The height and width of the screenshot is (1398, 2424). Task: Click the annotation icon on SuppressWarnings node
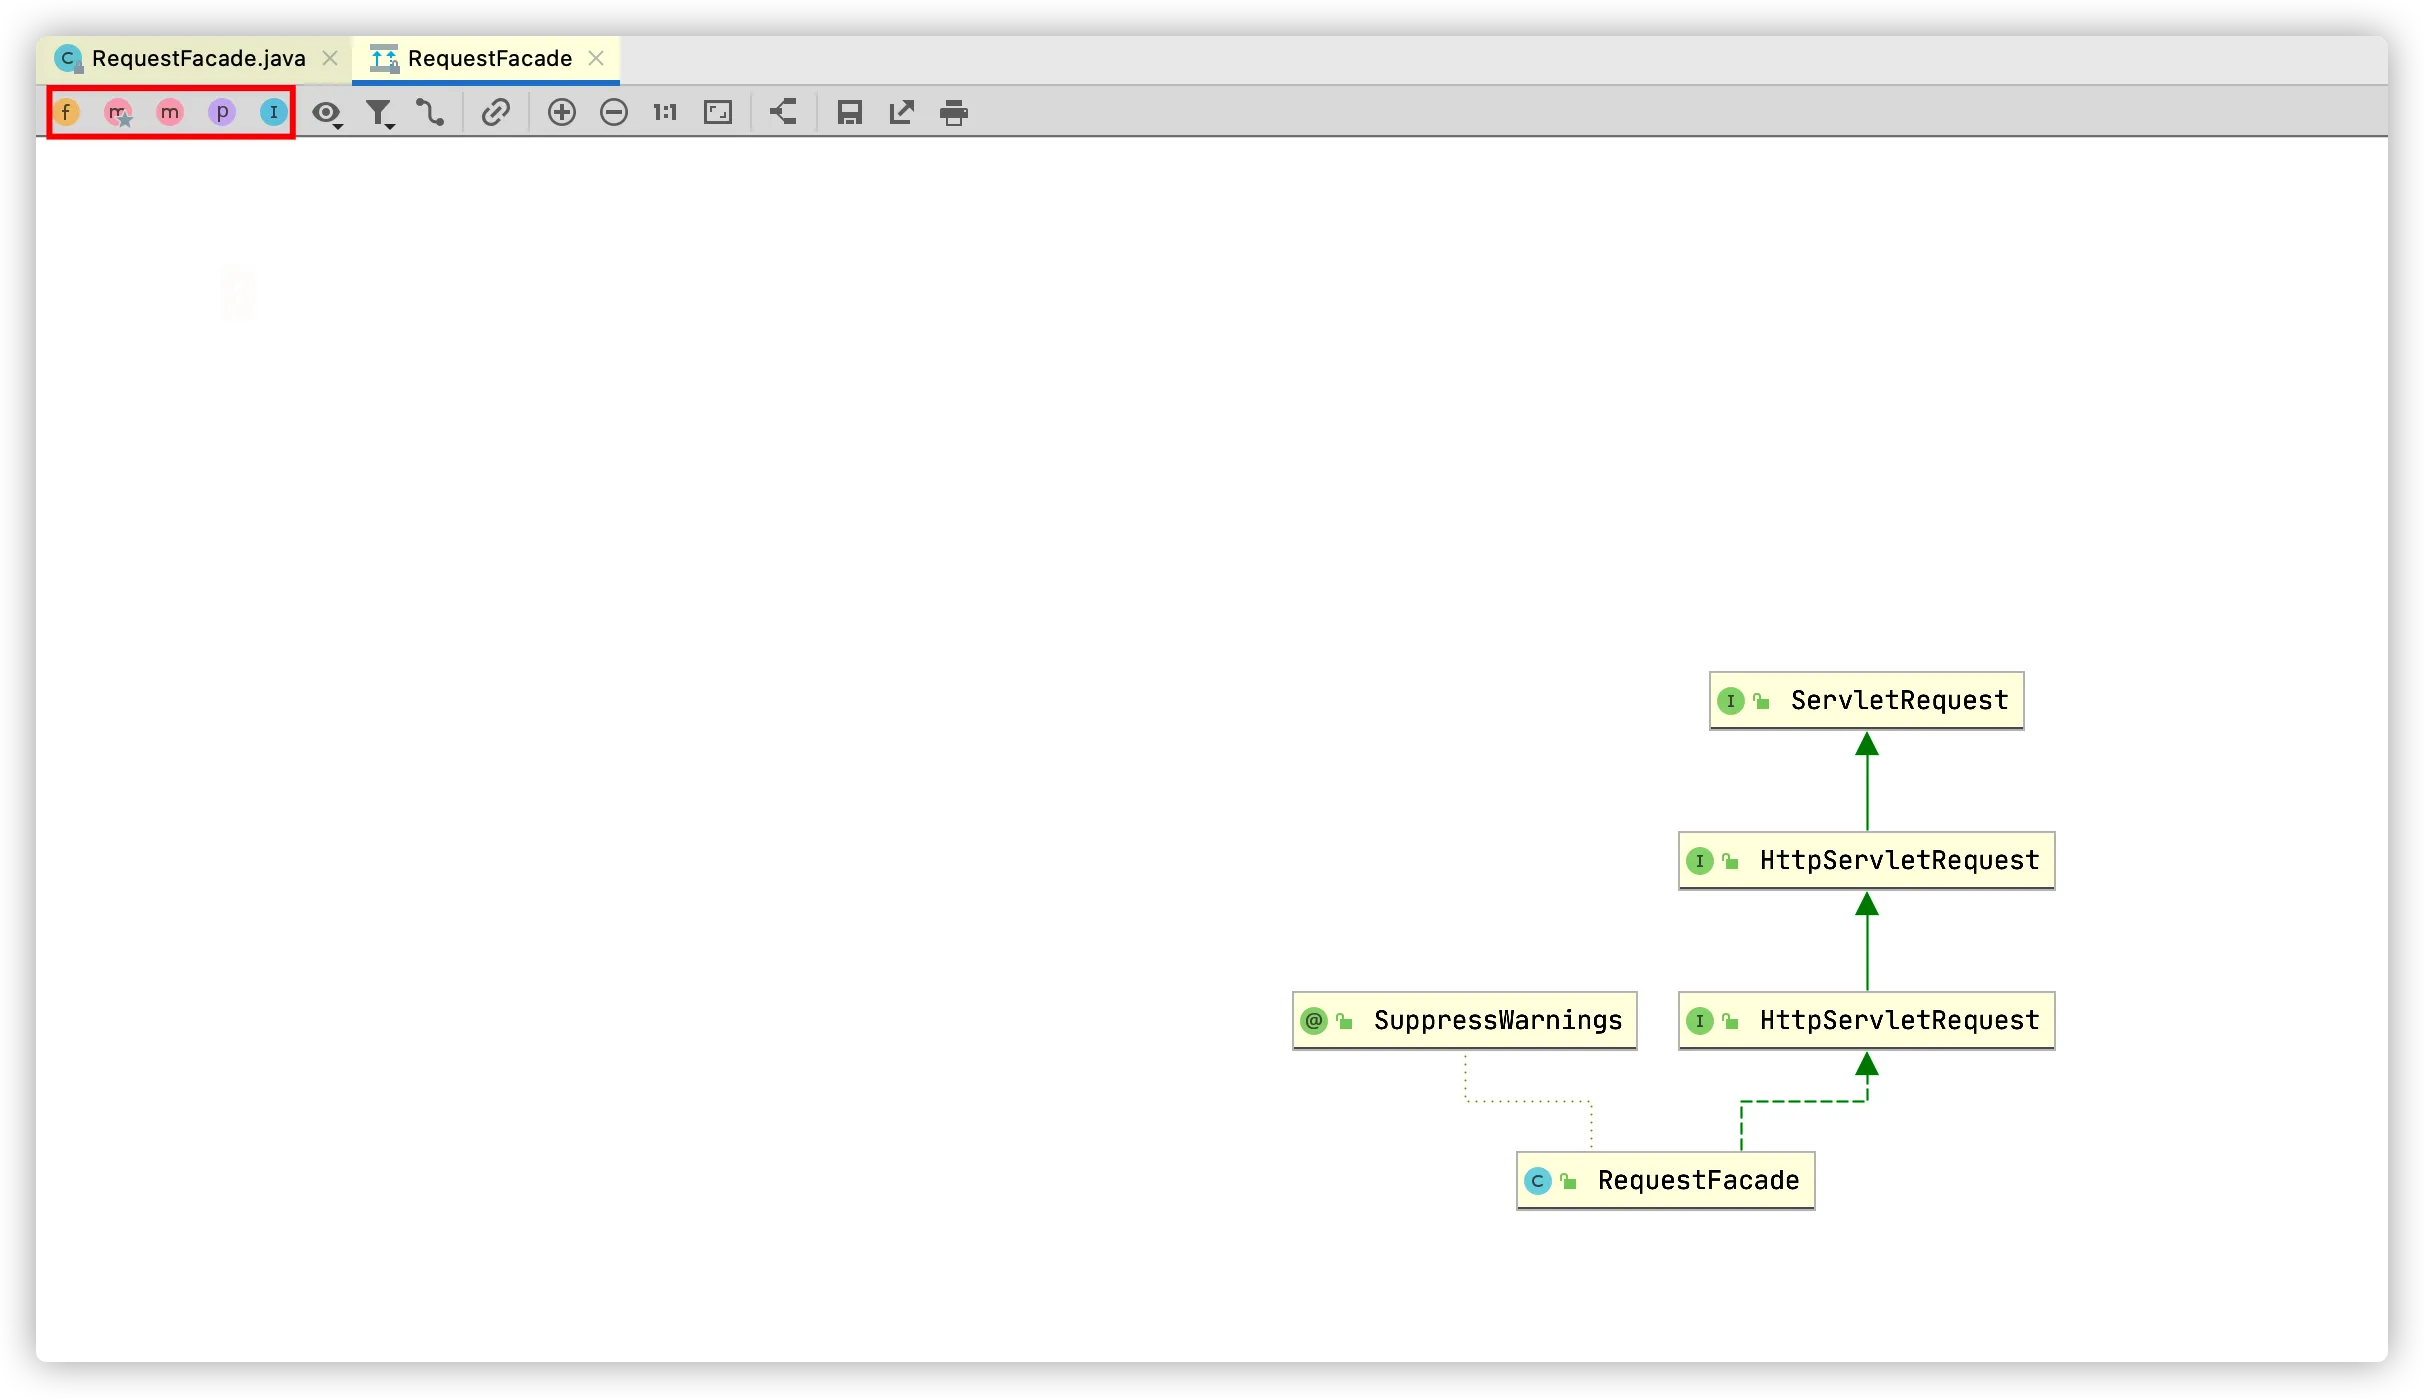[x=1313, y=1021]
